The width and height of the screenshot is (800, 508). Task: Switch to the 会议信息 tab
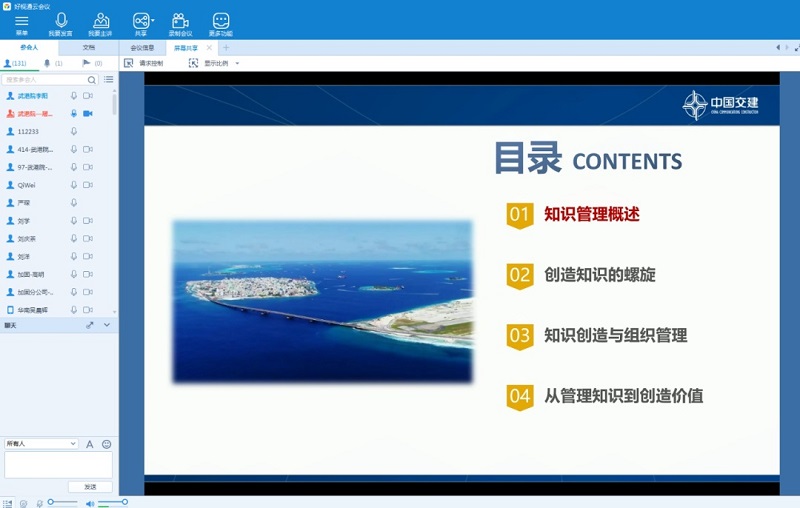142,47
